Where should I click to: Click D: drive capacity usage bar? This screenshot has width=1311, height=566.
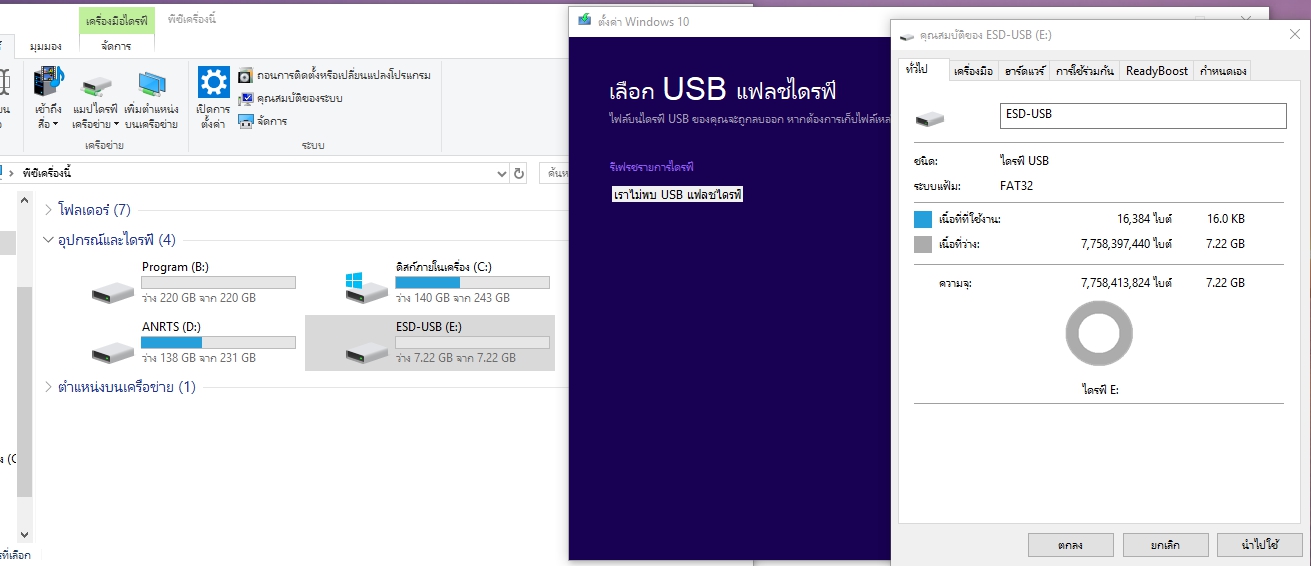(x=219, y=342)
